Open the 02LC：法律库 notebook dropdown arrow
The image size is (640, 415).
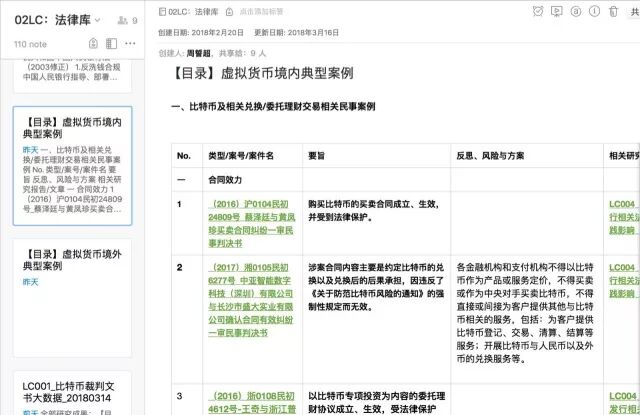(98, 20)
